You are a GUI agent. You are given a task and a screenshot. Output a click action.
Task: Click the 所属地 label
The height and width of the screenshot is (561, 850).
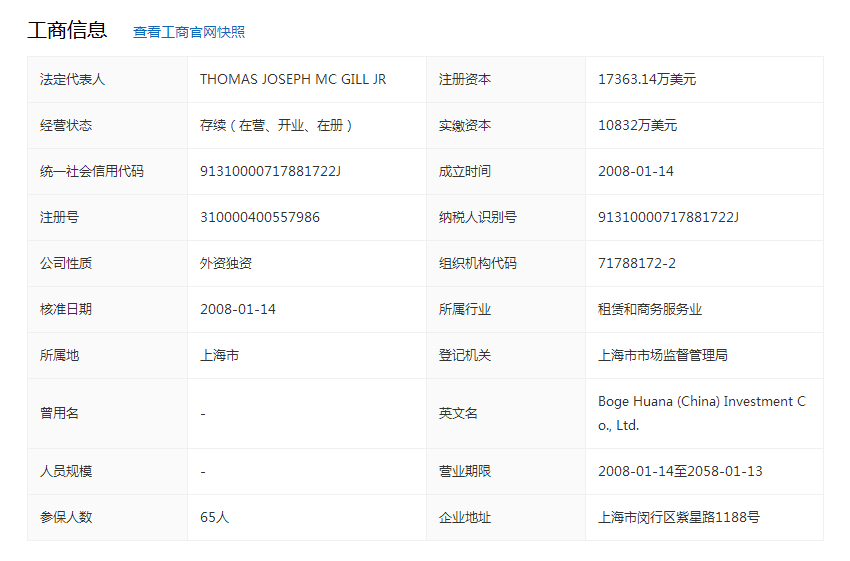[59, 356]
